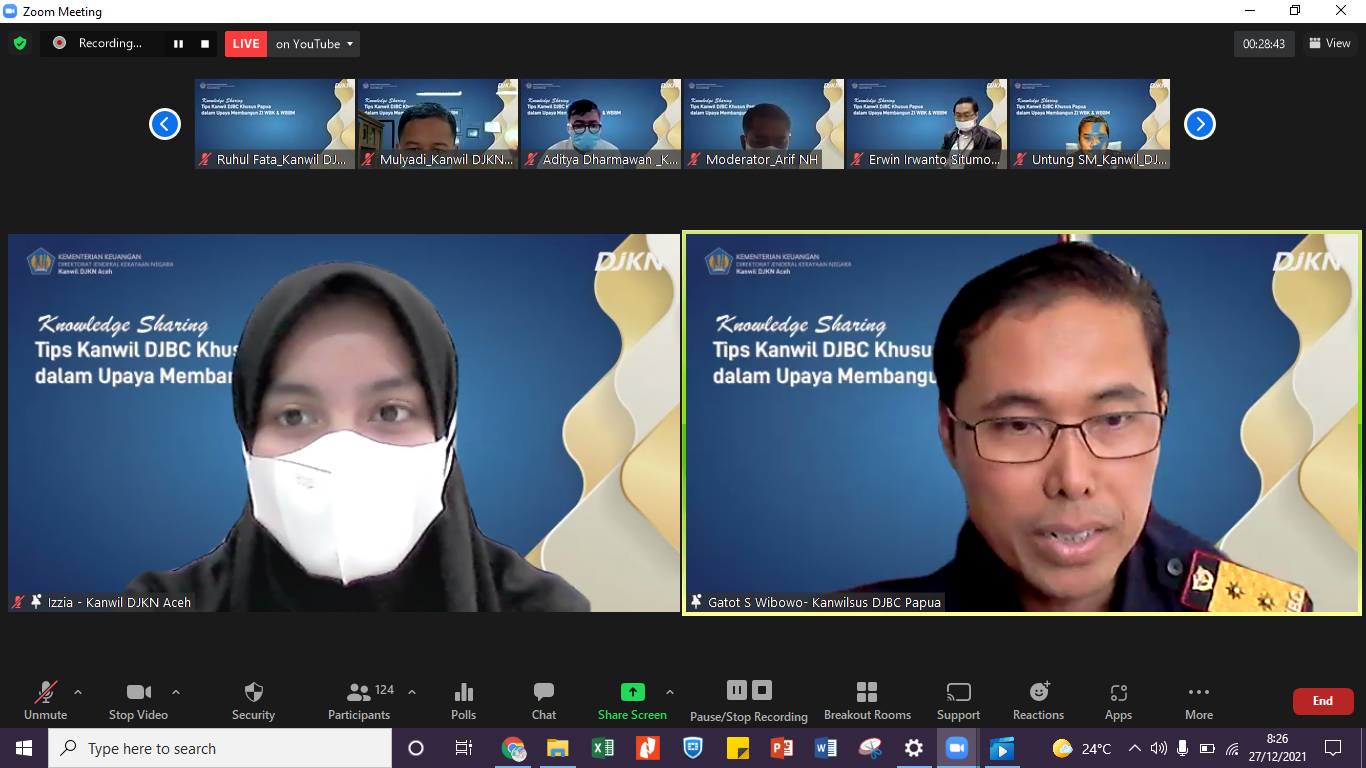Viewport: 1366px width, 768px height.
Task: Open the View layout menu
Action: pos(1329,43)
